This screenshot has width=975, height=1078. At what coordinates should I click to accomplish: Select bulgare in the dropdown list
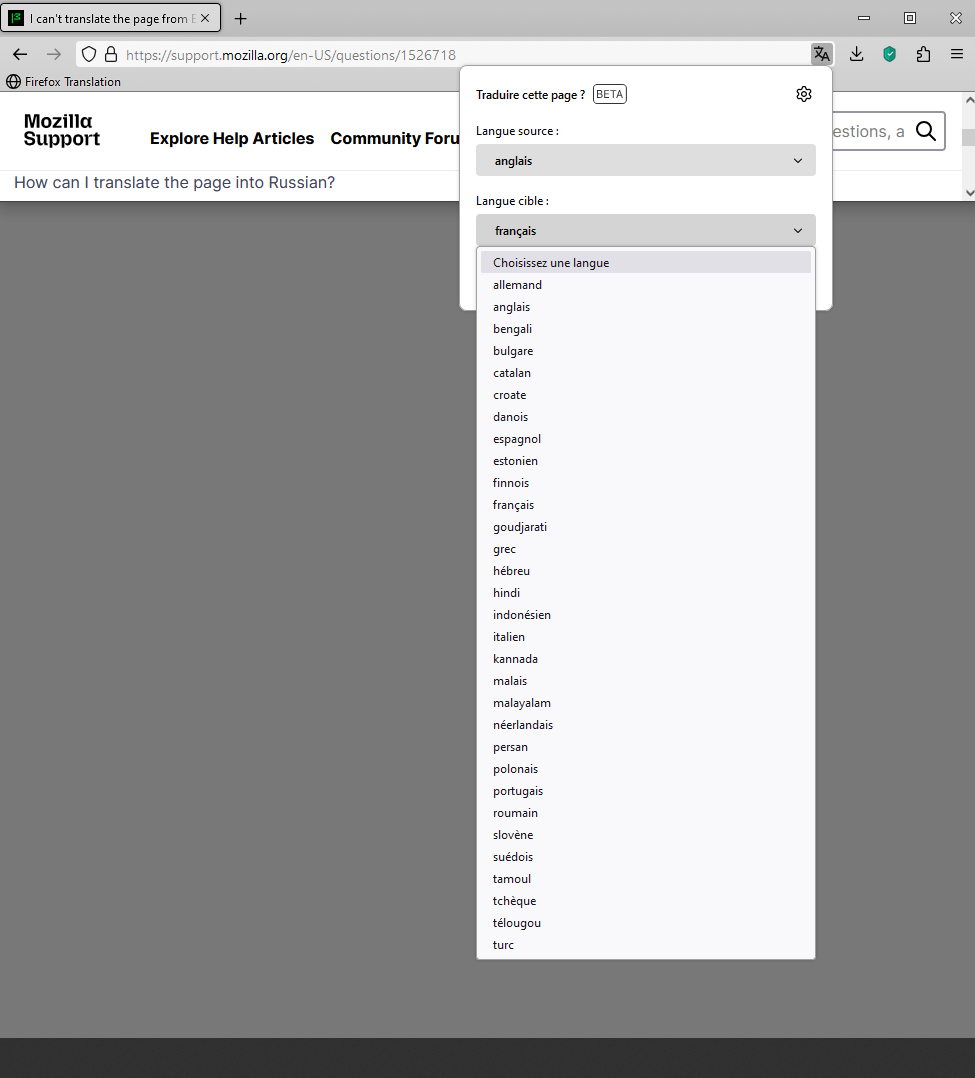(646, 351)
